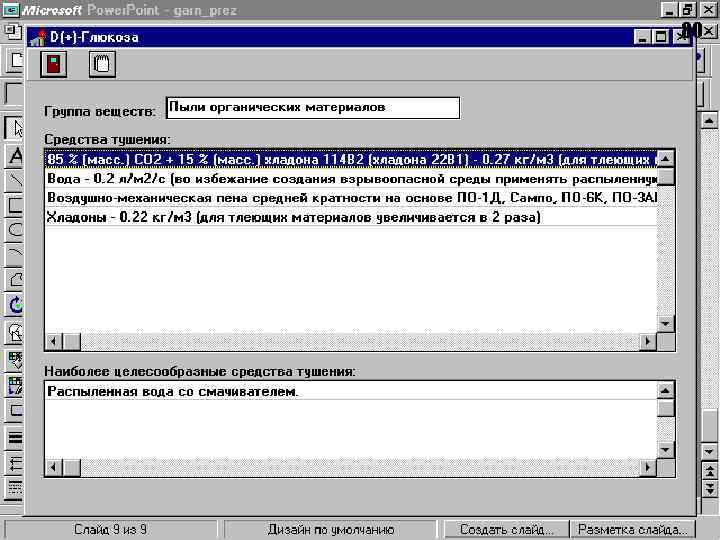Select the Вода - 0.2 л/м2/с row
The width and height of the screenshot is (720, 540).
point(351,179)
